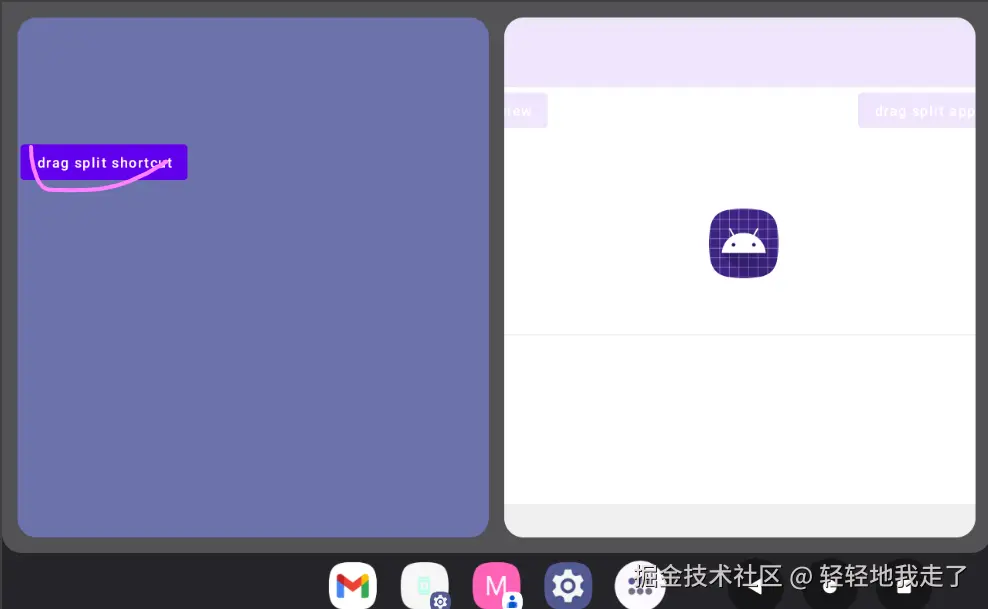The image size is (988, 609).
Task: Click the partially hidden 'new' button
Action: (x=526, y=111)
